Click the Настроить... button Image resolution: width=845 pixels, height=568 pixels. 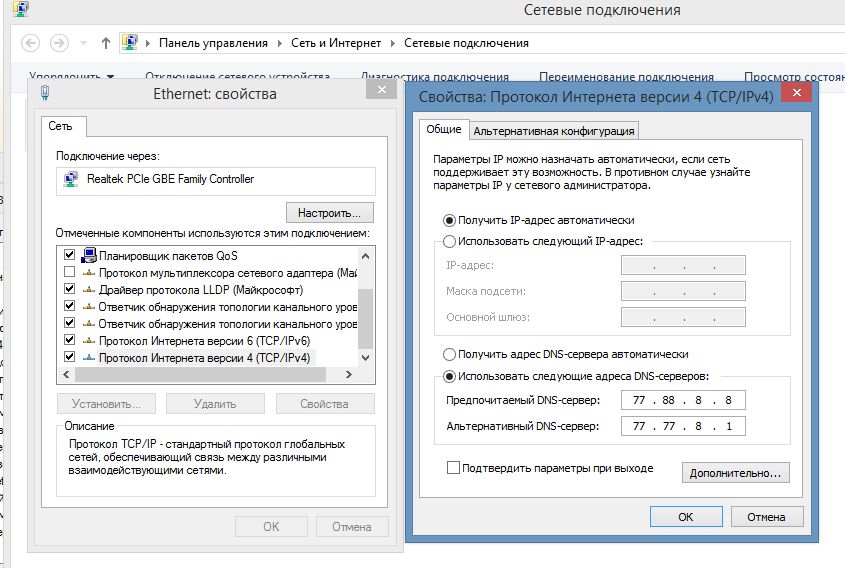[329, 213]
